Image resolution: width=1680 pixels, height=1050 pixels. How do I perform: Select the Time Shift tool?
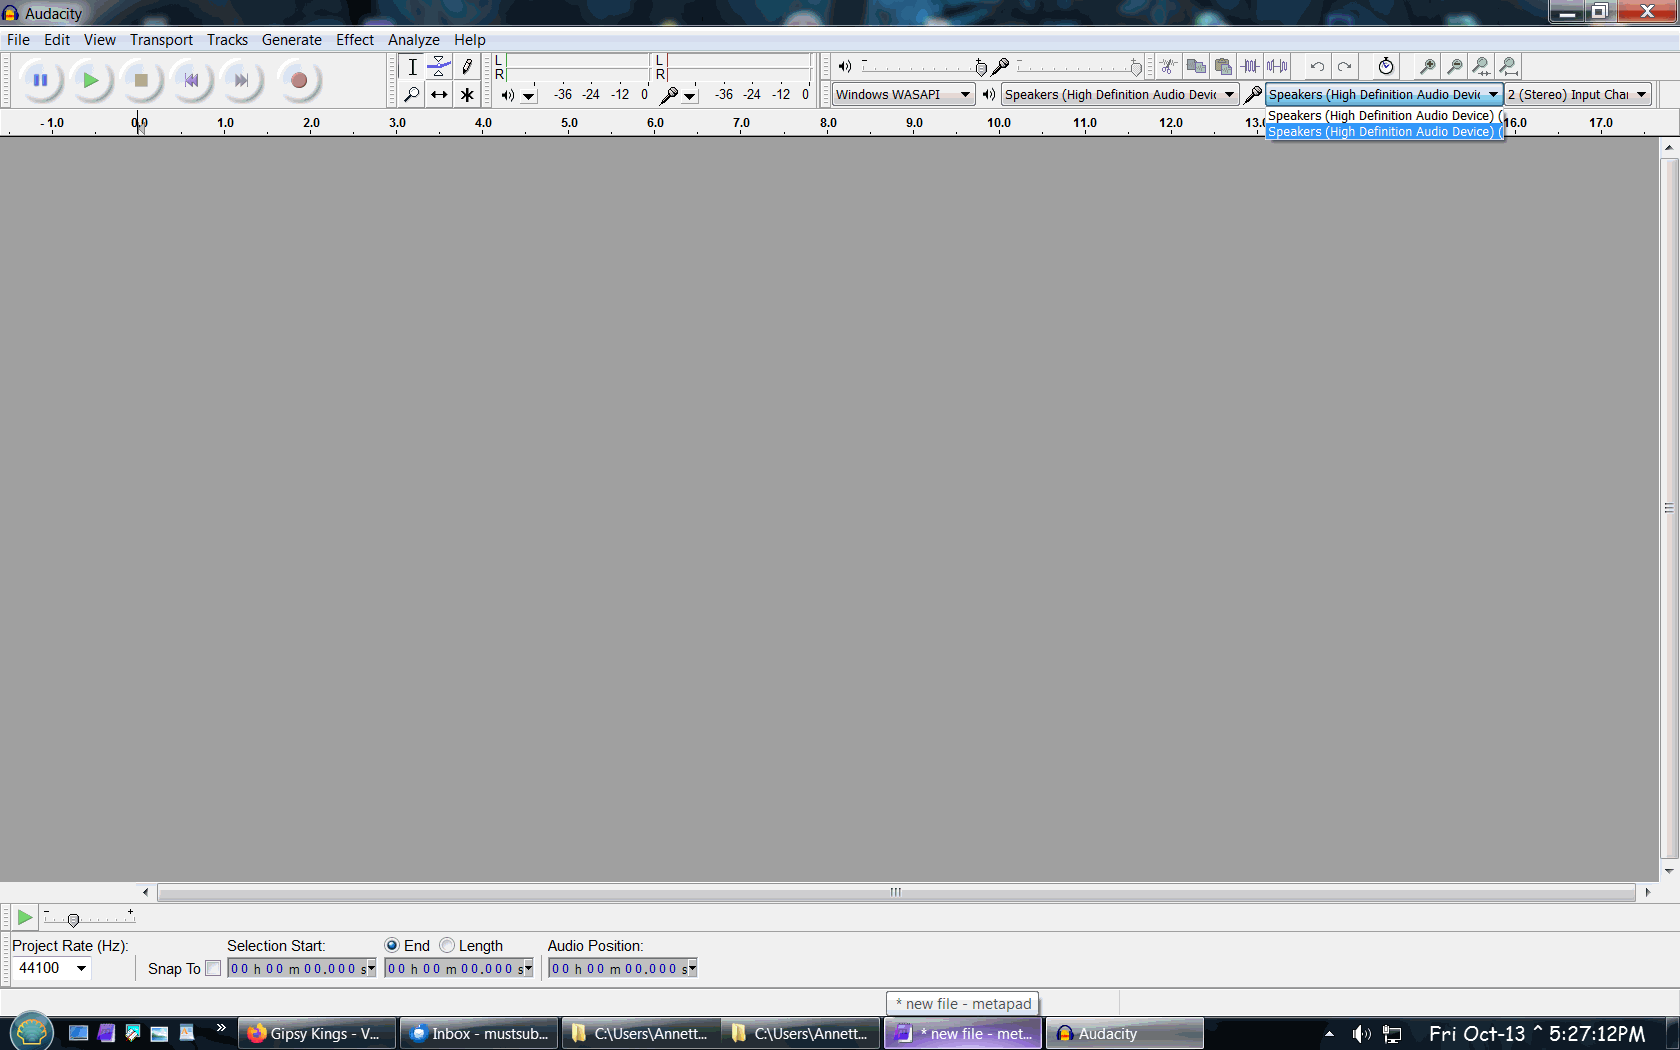(x=439, y=95)
